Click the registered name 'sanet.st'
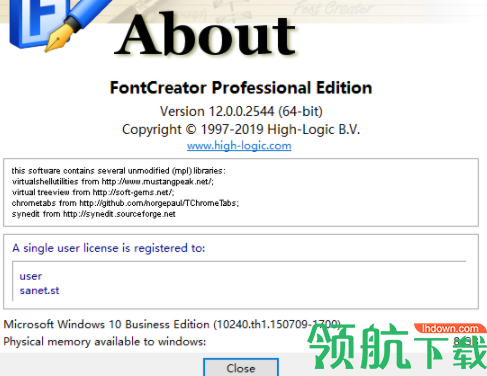This screenshot has height=376, width=487. 39,291
